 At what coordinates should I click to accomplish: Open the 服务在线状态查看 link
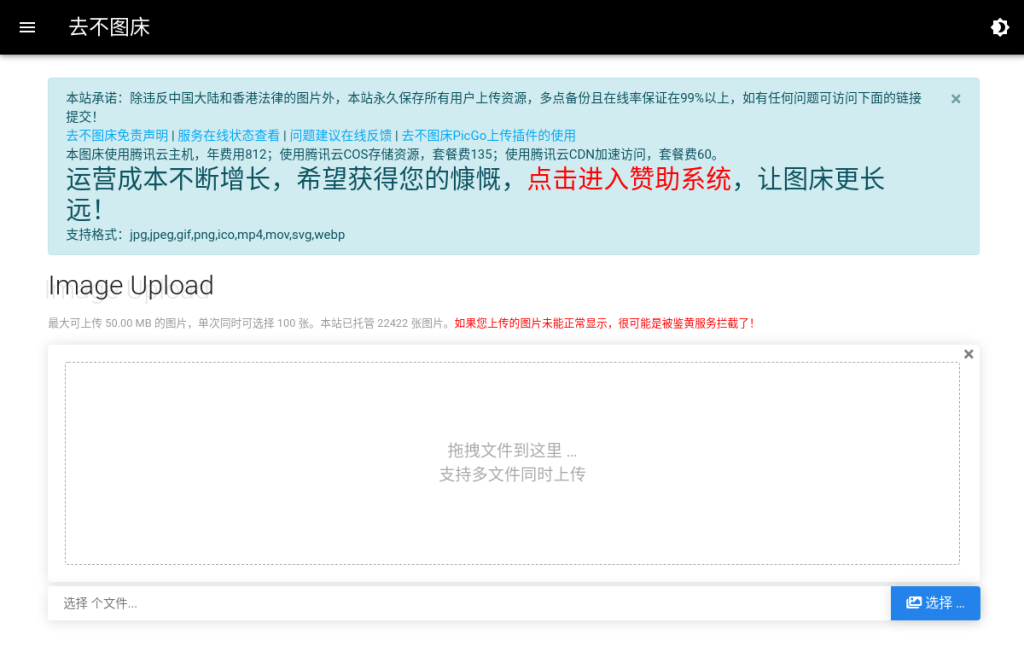tap(228, 135)
